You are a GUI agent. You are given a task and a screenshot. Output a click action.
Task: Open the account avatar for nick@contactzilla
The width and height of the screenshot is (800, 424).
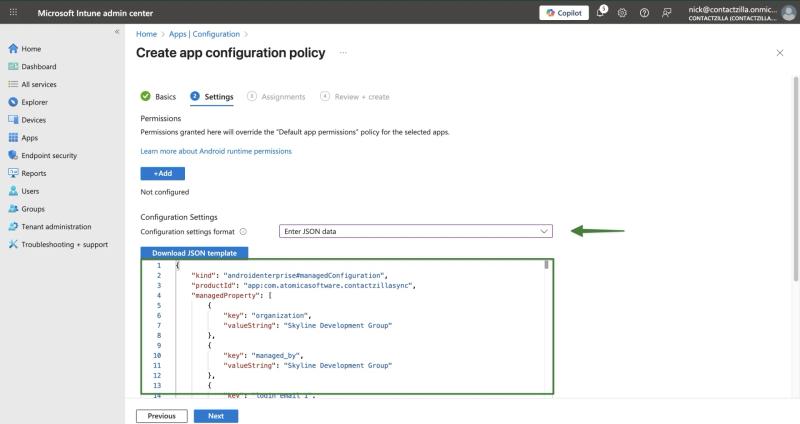coord(788,13)
